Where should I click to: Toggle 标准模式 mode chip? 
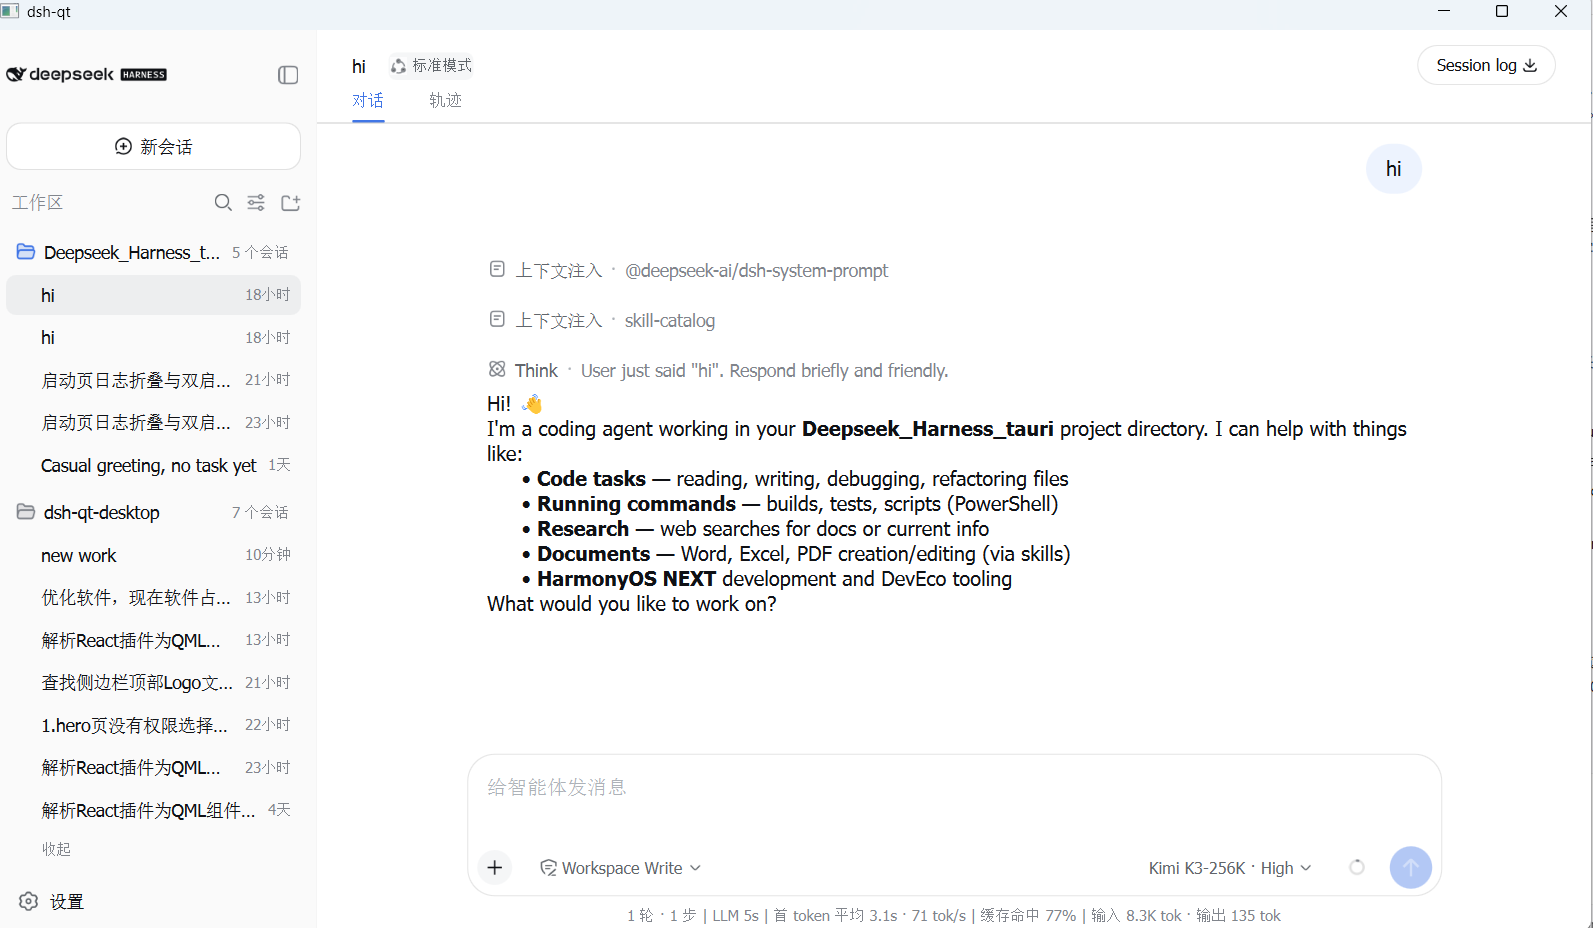[x=431, y=65]
